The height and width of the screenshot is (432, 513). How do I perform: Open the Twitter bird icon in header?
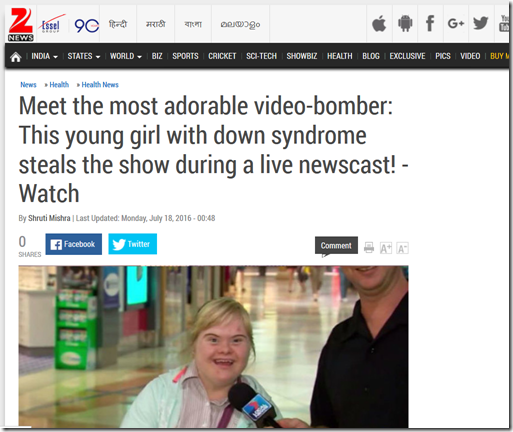tap(480, 23)
